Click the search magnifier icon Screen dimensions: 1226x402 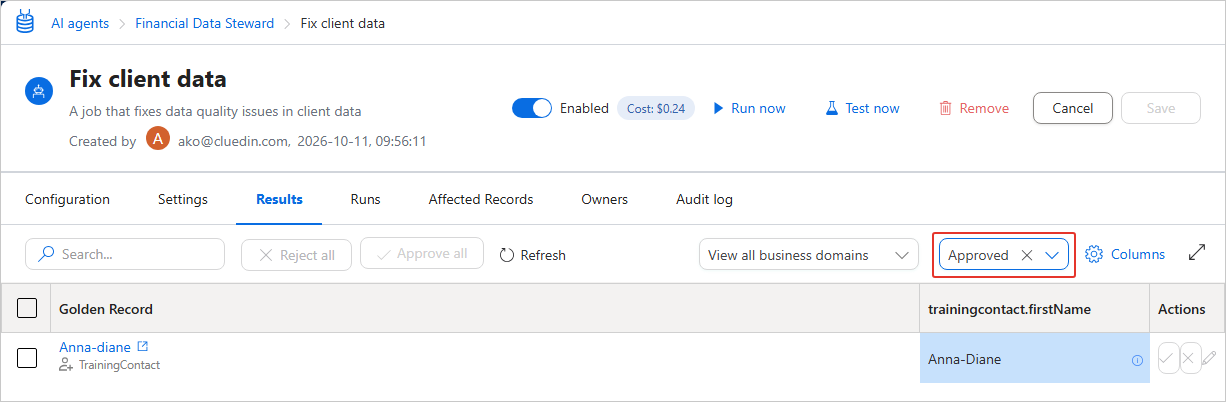46,254
